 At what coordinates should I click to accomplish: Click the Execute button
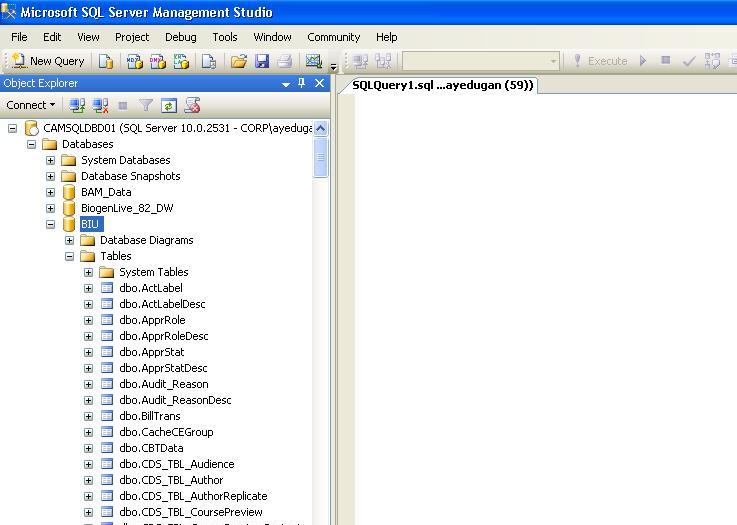600,61
